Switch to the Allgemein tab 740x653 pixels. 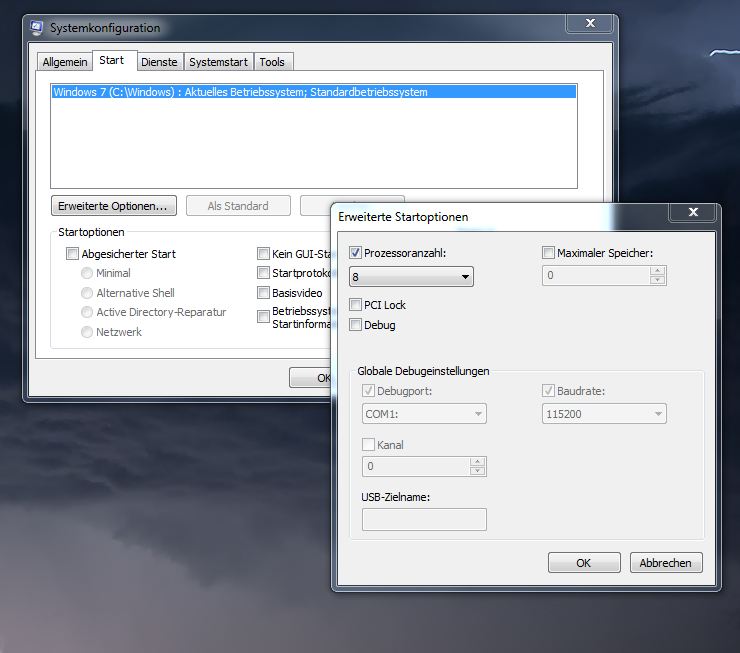pyautogui.click(x=65, y=62)
